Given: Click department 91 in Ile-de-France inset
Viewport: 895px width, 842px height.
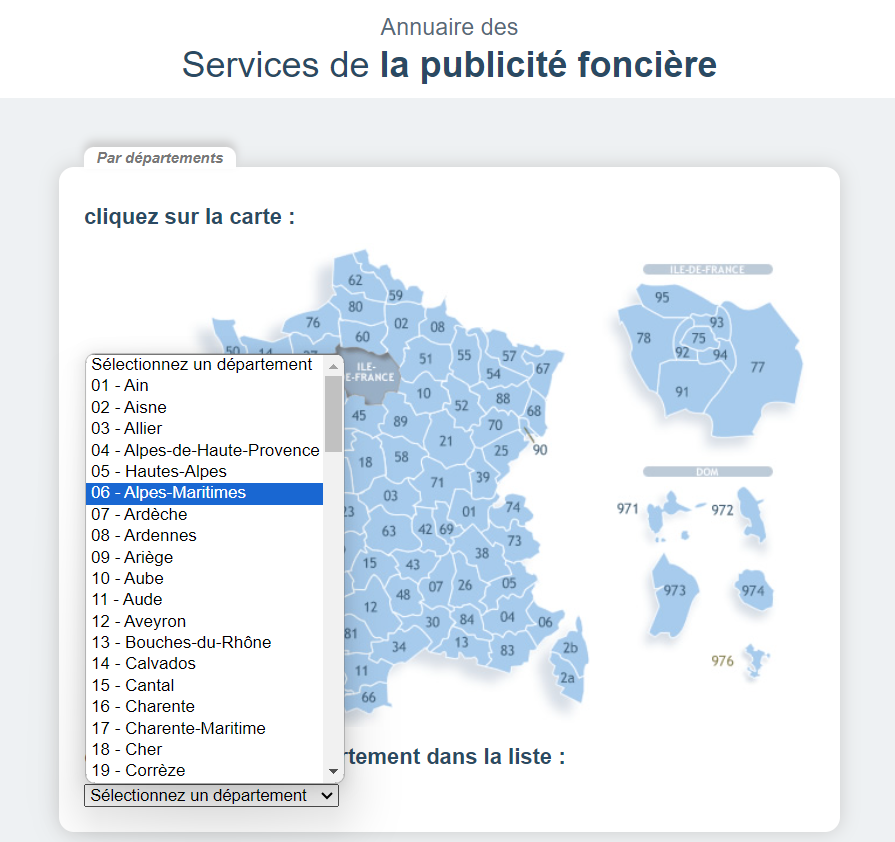Looking at the screenshot, I should tap(682, 392).
